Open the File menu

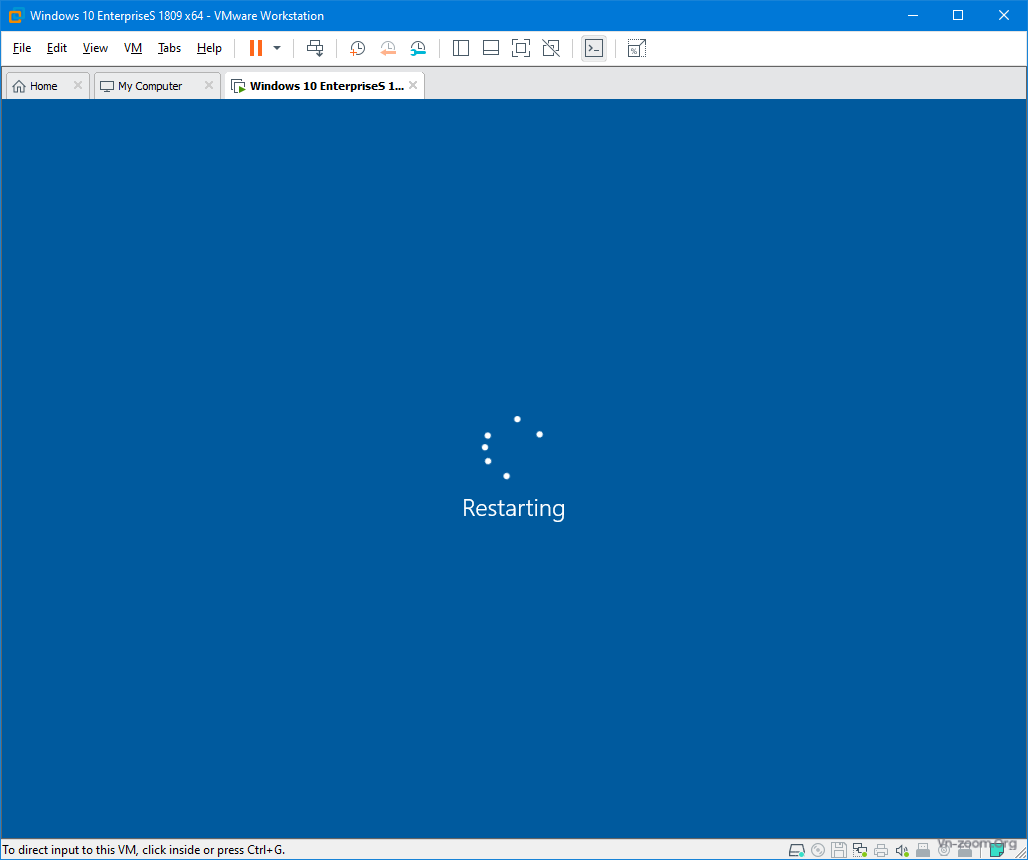(x=22, y=48)
